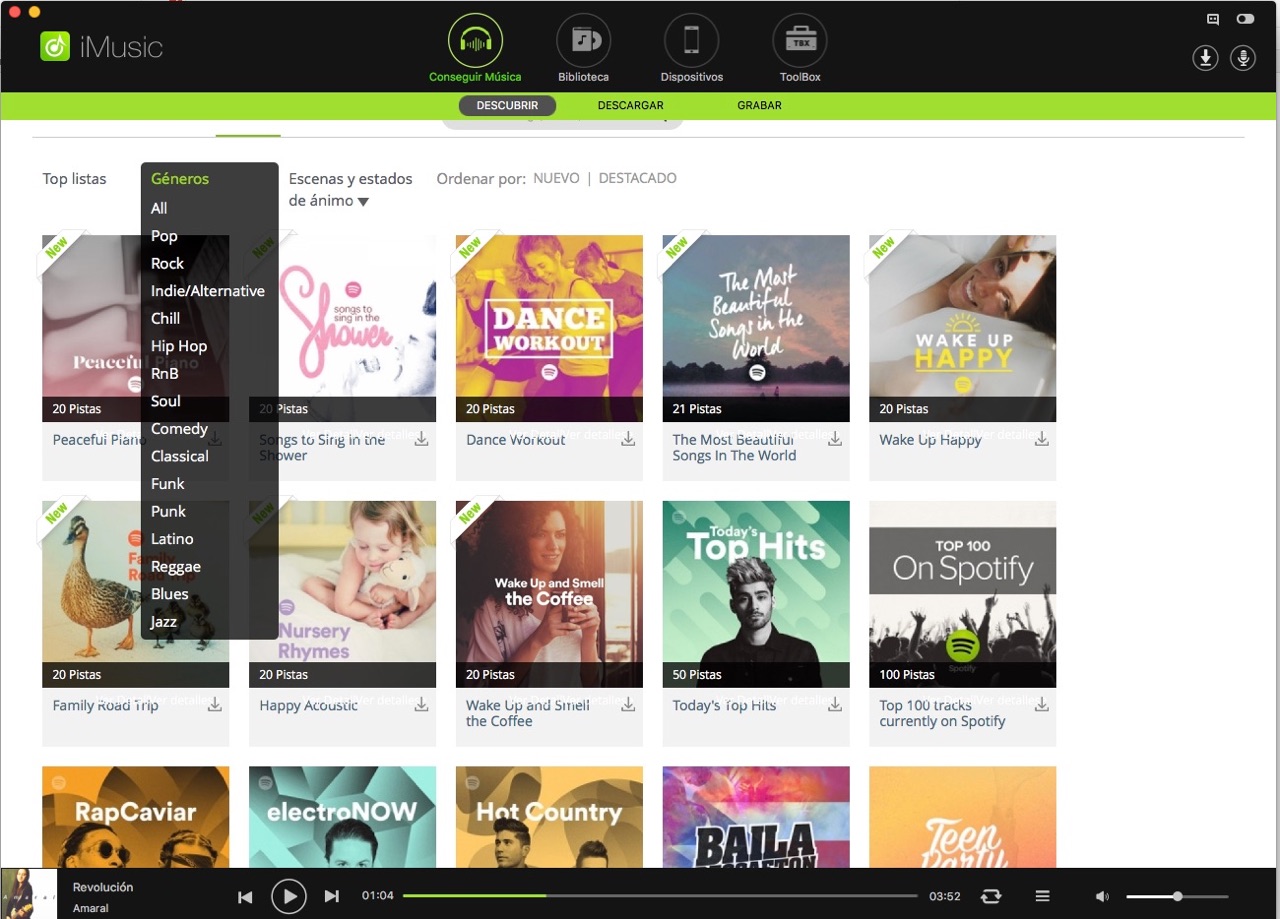Select Hip Hop genre
The height and width of the screenshot is (919, 1280).
pos(179,346)
